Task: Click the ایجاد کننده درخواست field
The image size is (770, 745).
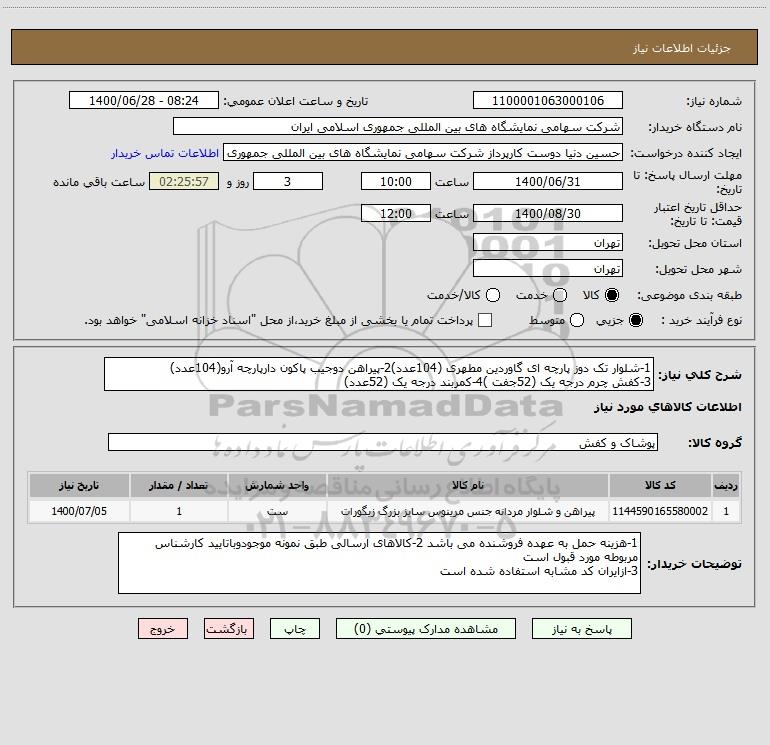Action: (423, 153)
